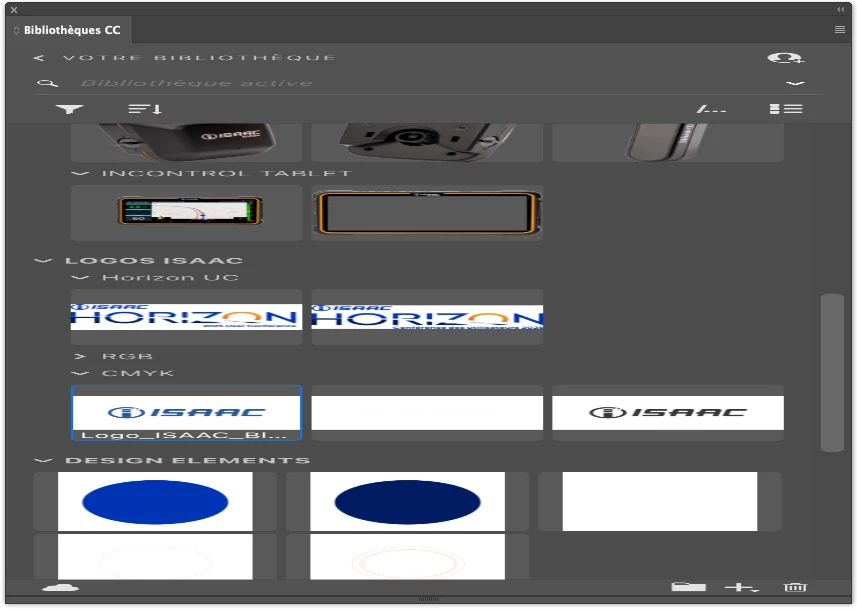Expand the RGB subgroup
This screenshot has width=857, height=611.
point(80,356)
